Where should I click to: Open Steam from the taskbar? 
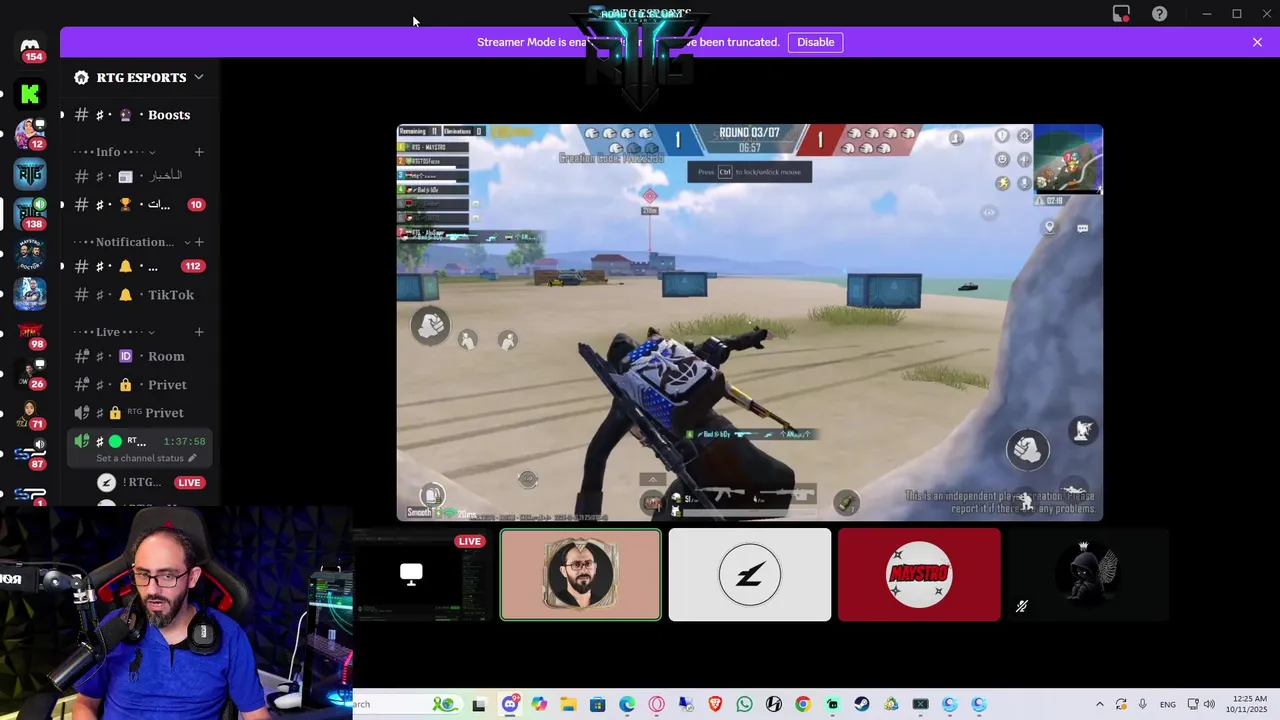(x=861, y=705)
